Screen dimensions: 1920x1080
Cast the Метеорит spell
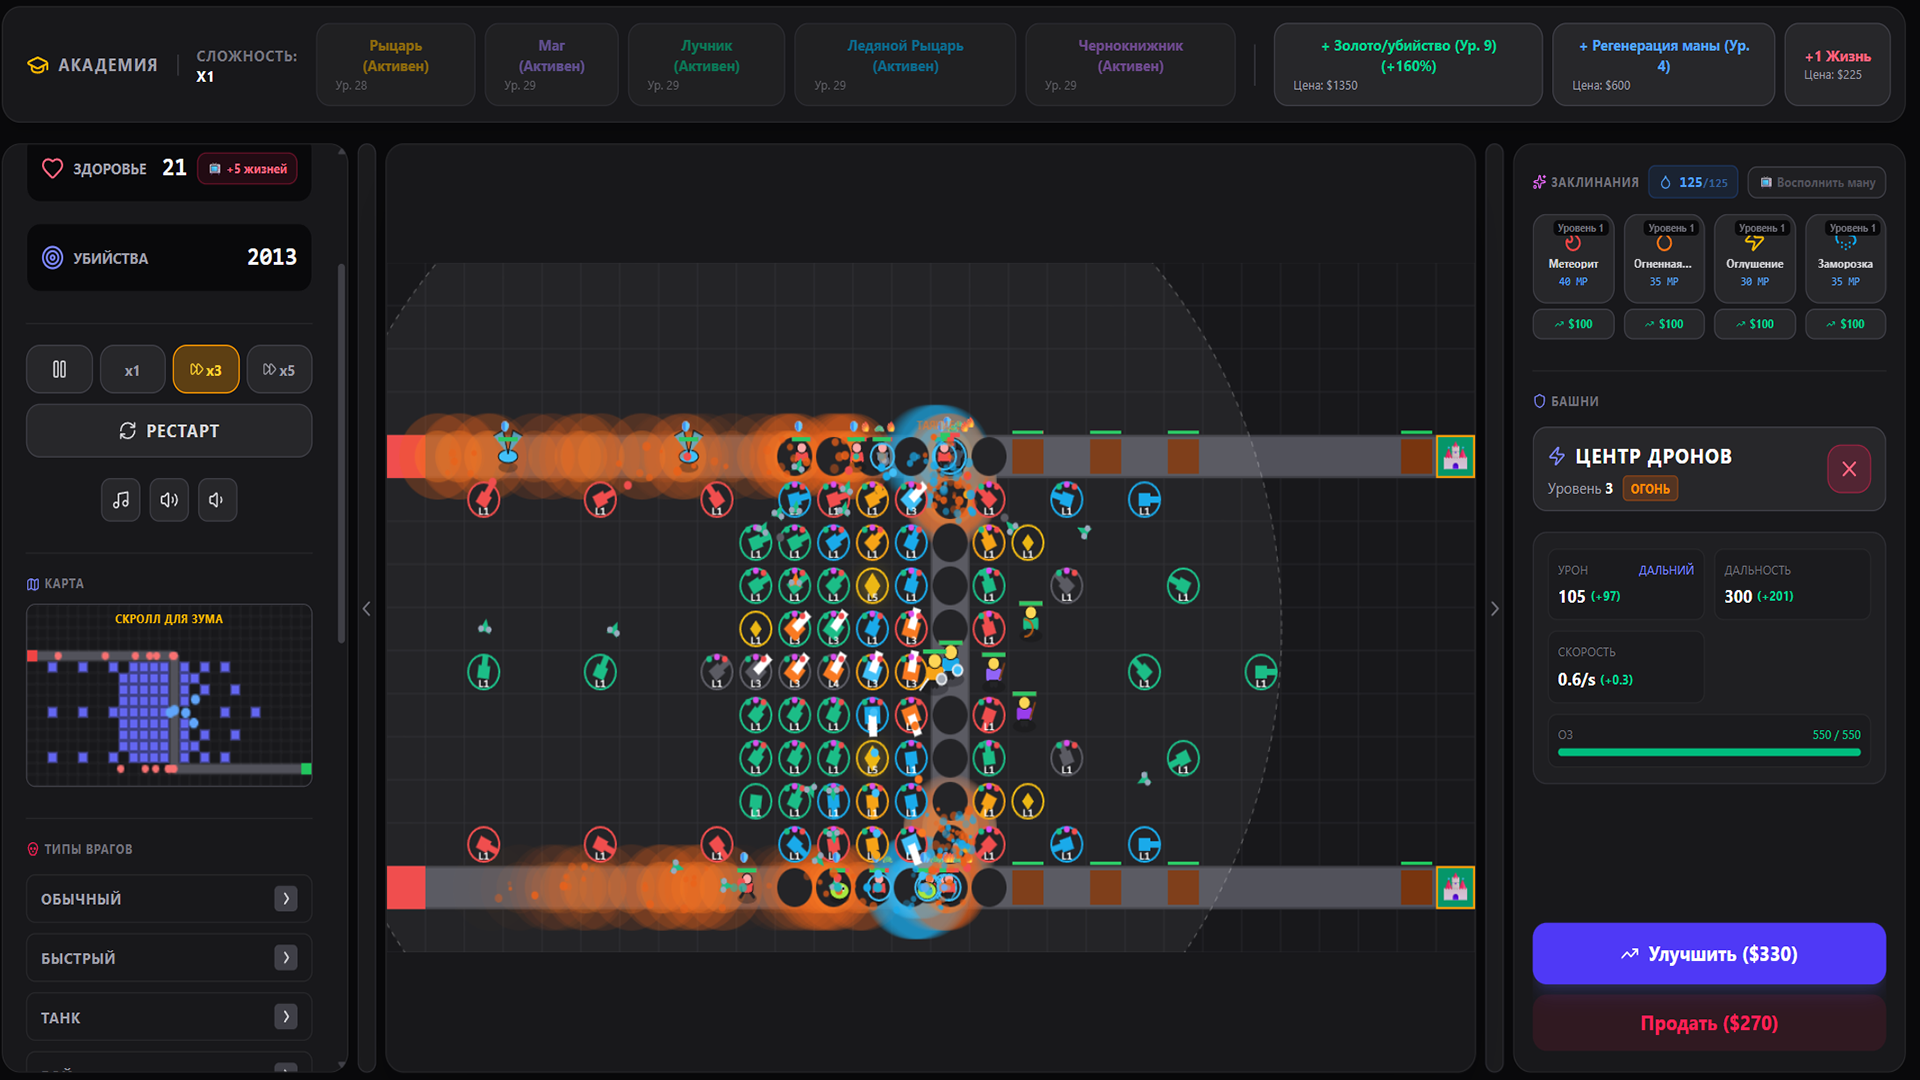coord(1573,258)
